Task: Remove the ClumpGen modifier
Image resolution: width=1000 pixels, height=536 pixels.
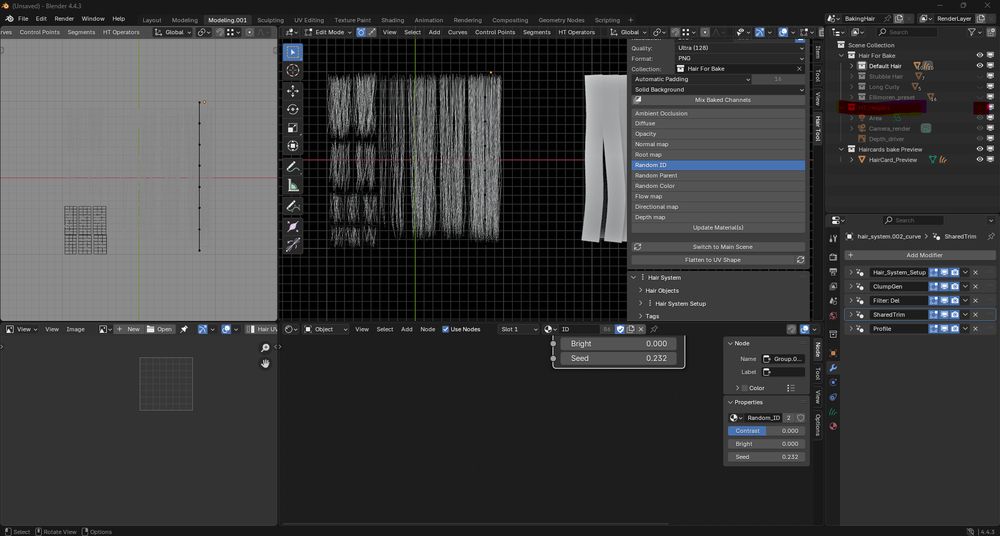Action: pos(975,287)
